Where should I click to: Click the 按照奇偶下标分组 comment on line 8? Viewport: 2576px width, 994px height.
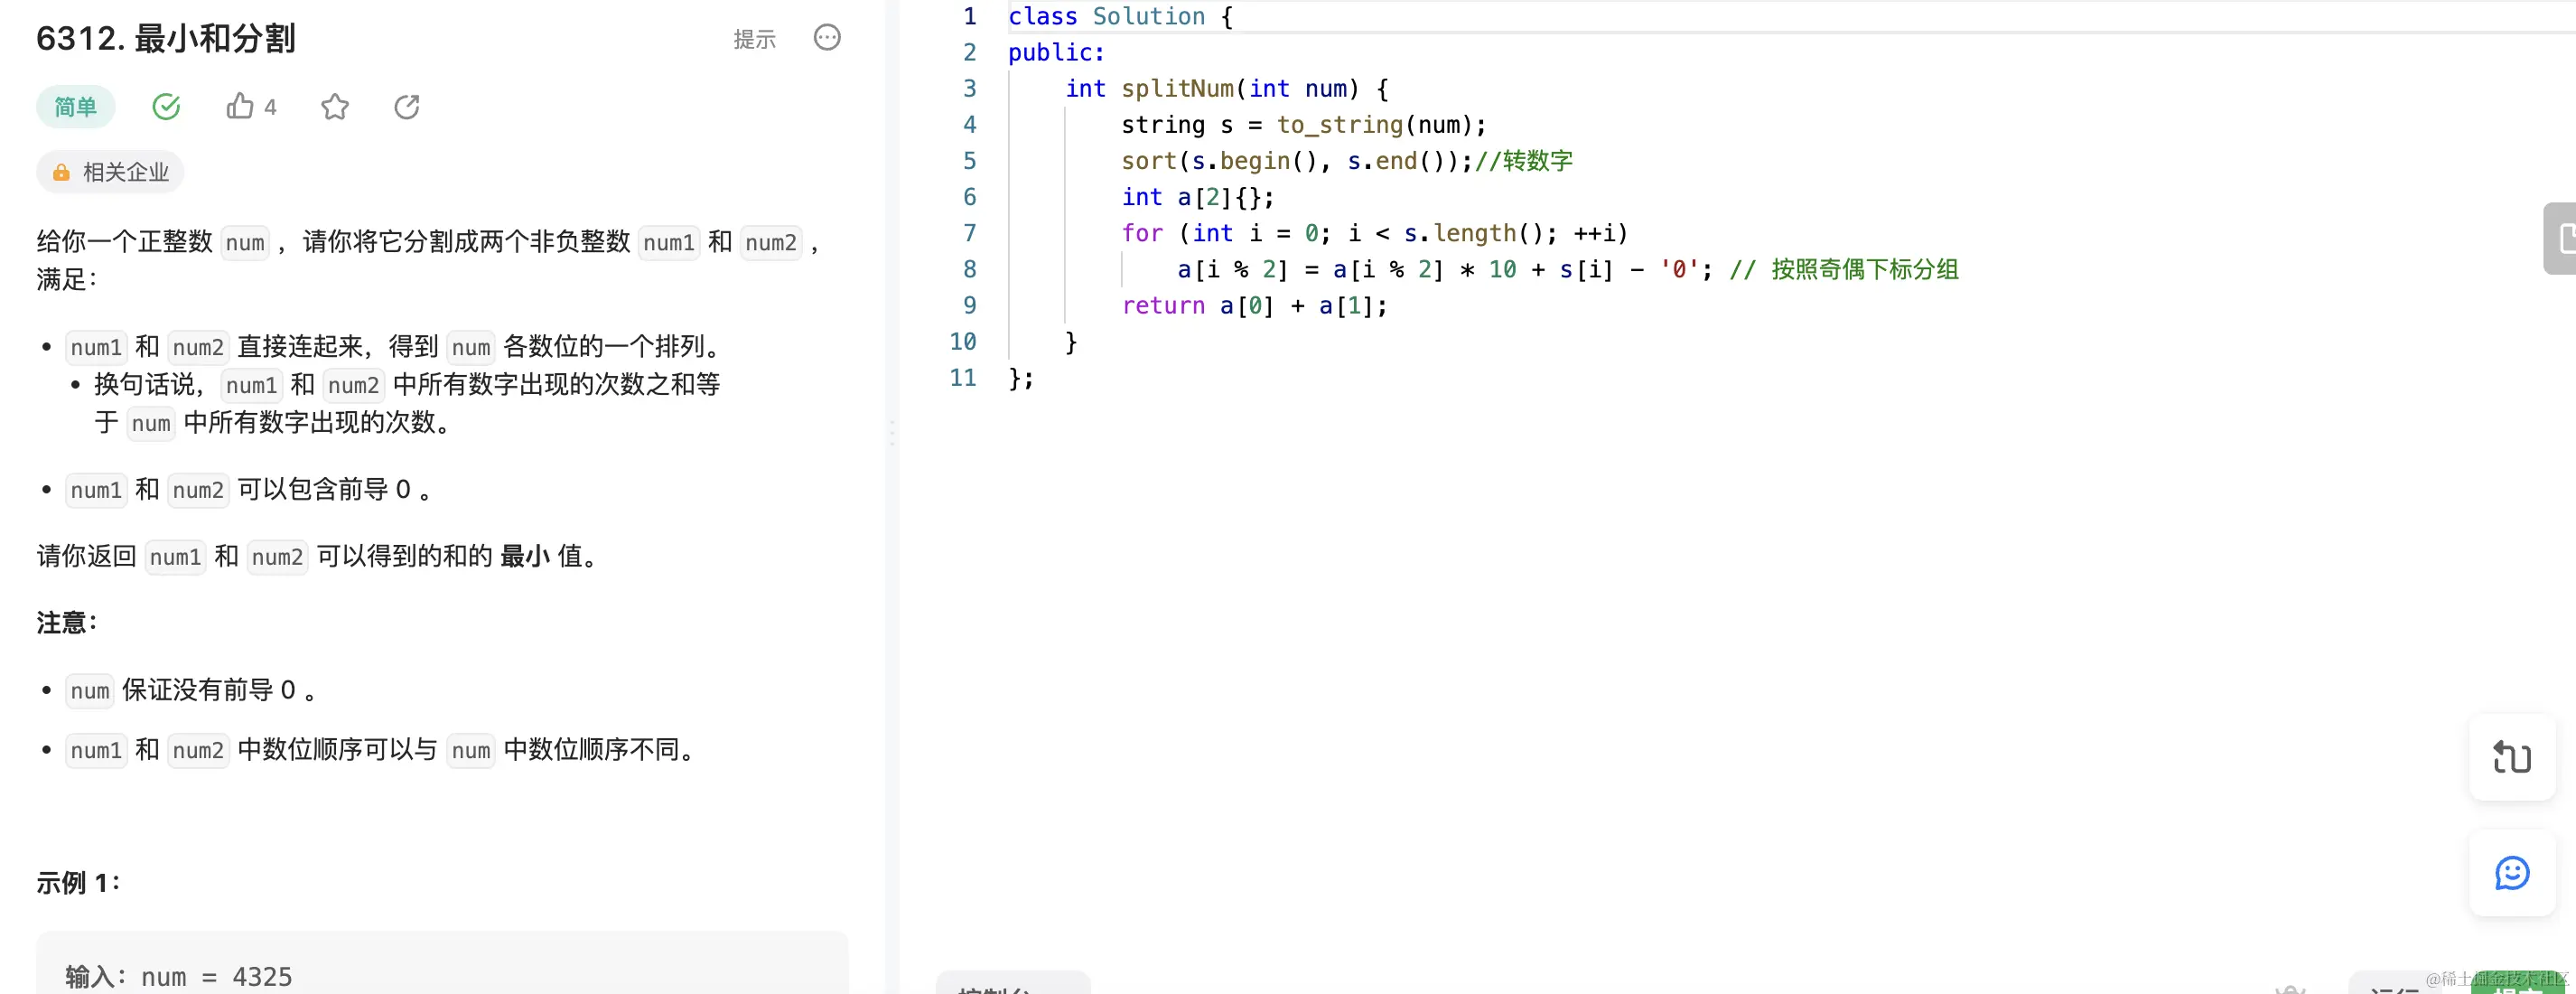[x=1864, y=269]
